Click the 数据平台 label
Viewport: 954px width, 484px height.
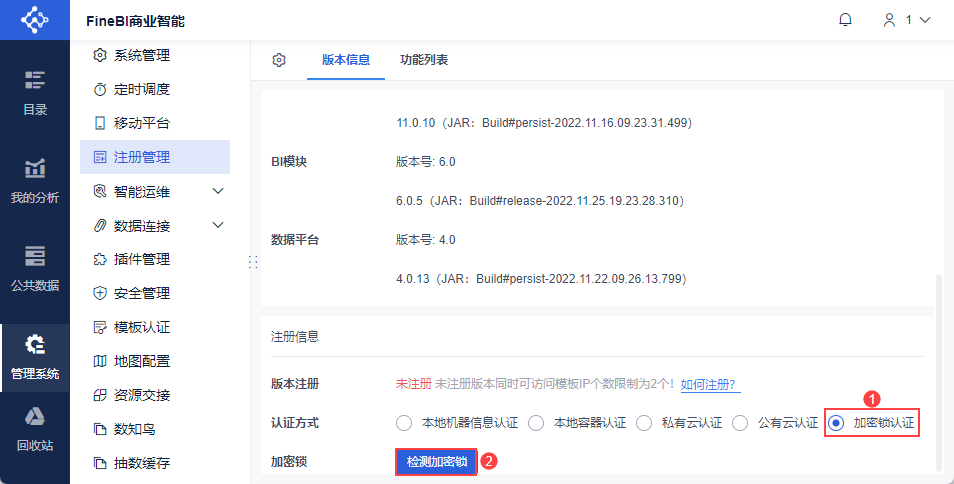click(x=295, y=240)
